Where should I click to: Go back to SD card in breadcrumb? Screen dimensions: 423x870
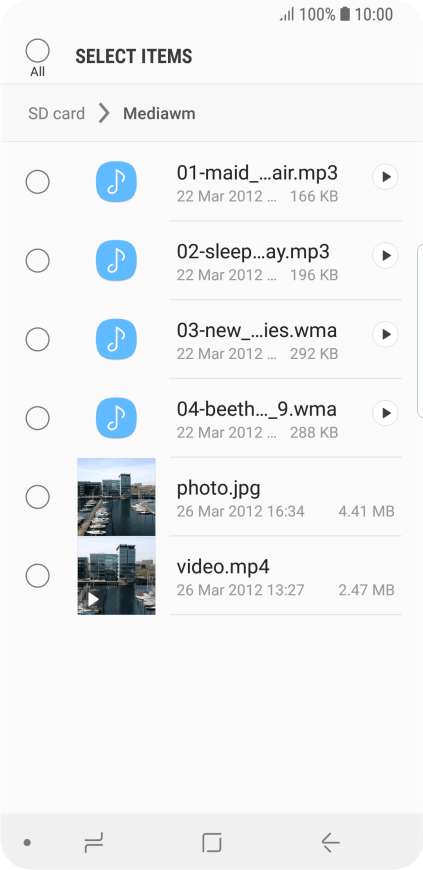point(57,114)
